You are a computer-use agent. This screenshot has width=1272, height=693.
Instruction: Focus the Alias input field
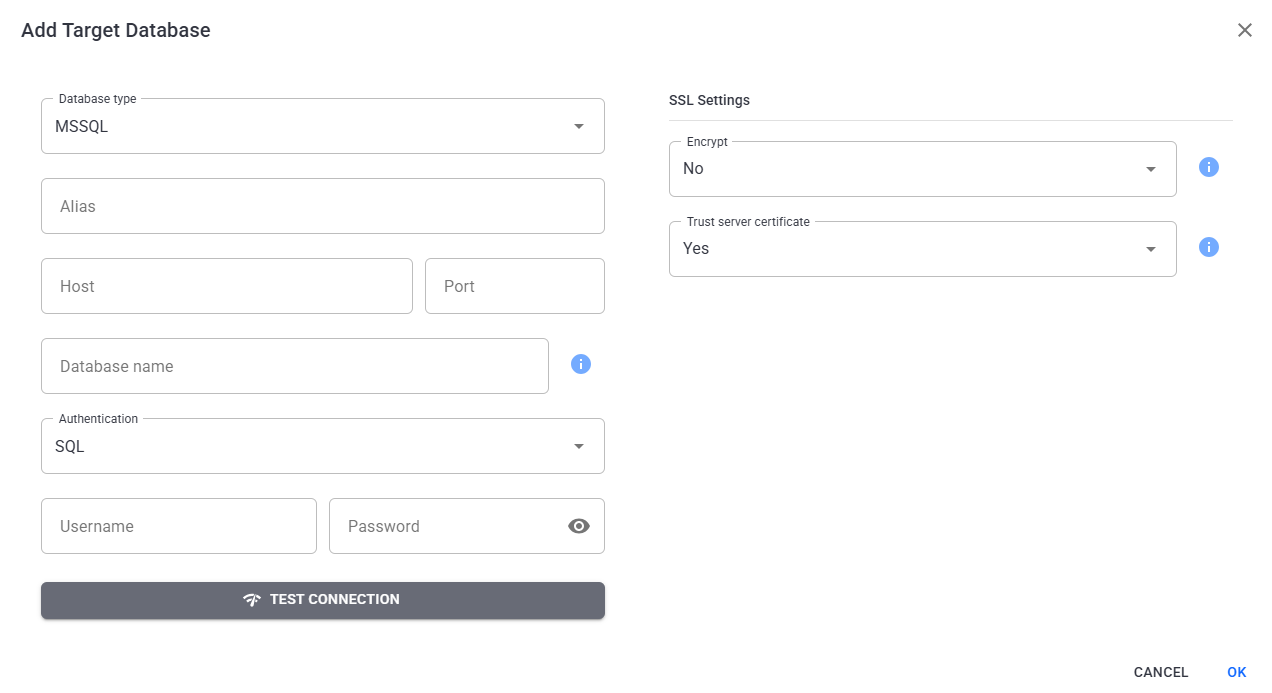click(x=323, y=206)
